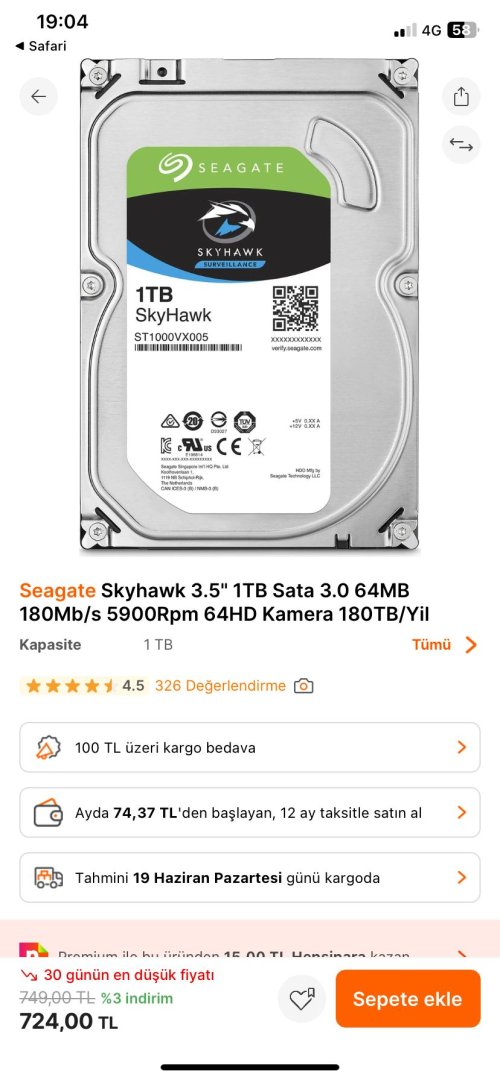The image size is (500, 1080).
Task: Tap the compare arrows icon
Action: (461, 145)
